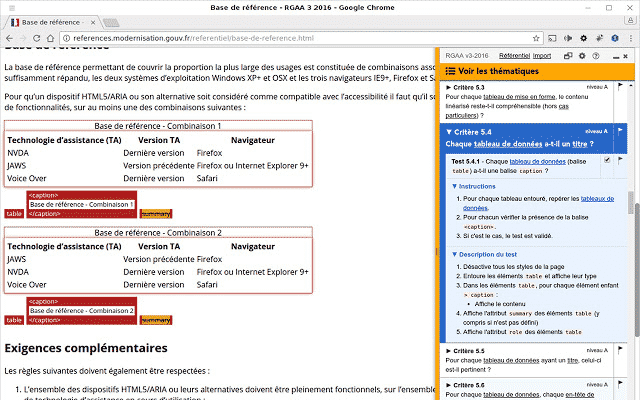Click the magic wand extension icon
This screenshot has width=640, height=400.
click(599, 38)
